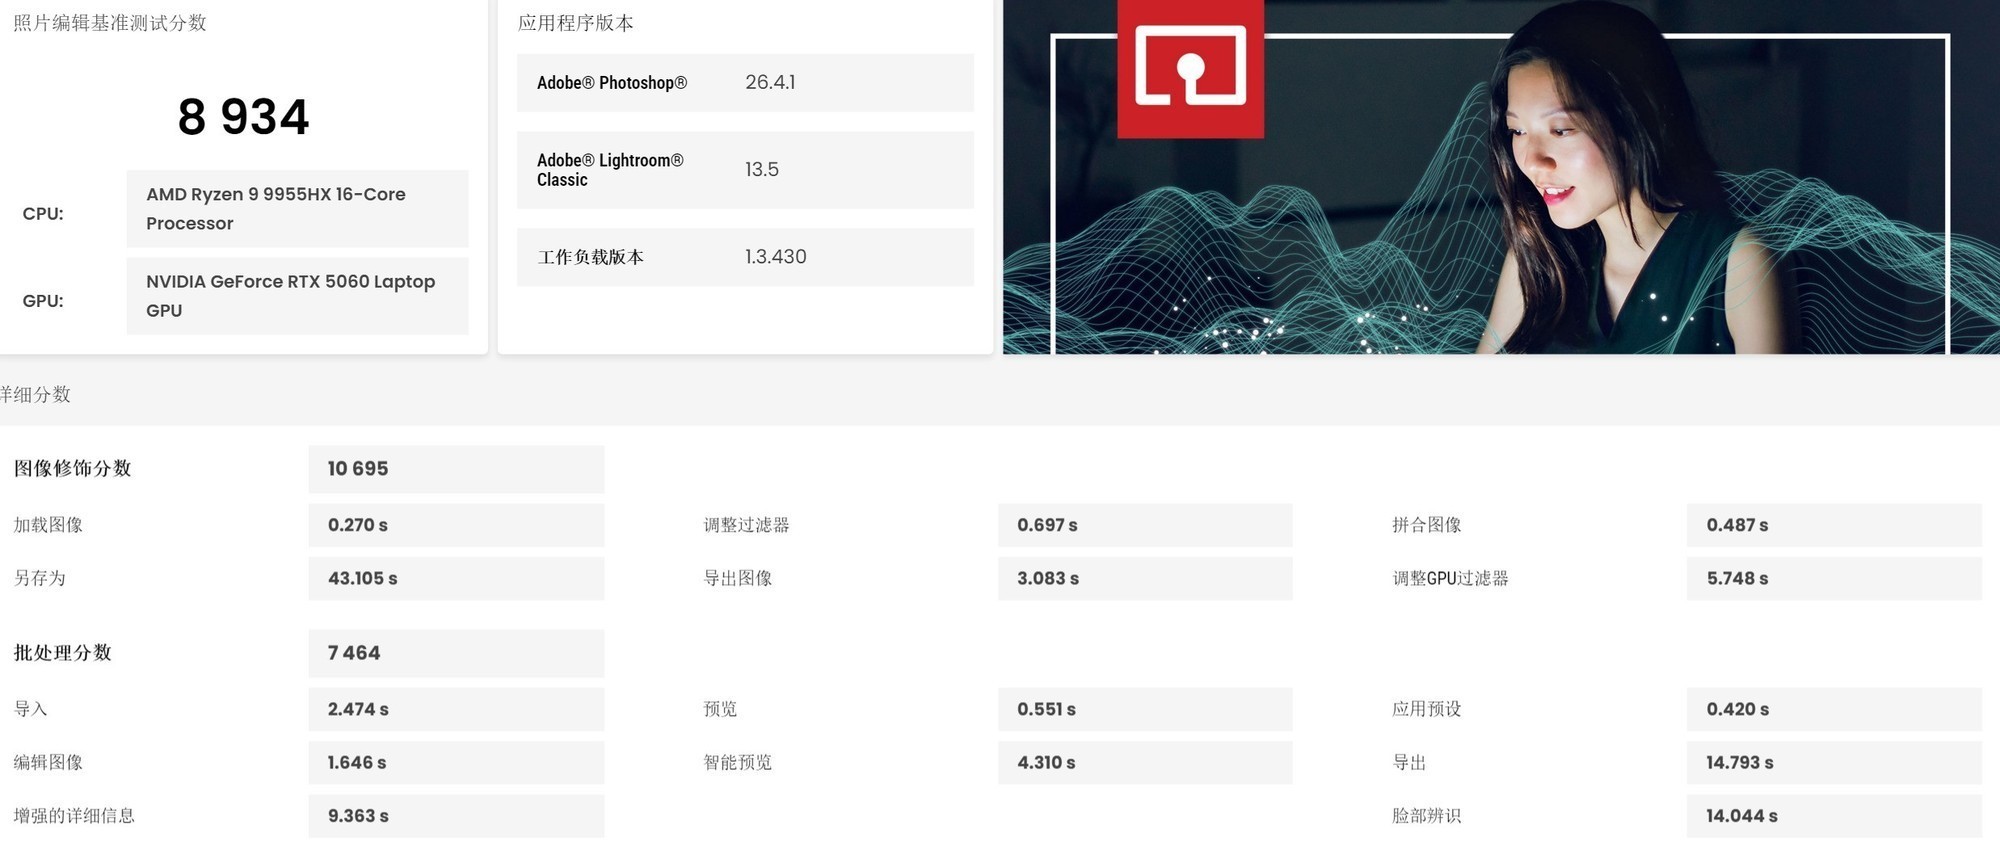Select the 导出图像 value 3.083 s
Image resolution: width=2000 pixels, height=862 pixels.
coord(1145,579)
